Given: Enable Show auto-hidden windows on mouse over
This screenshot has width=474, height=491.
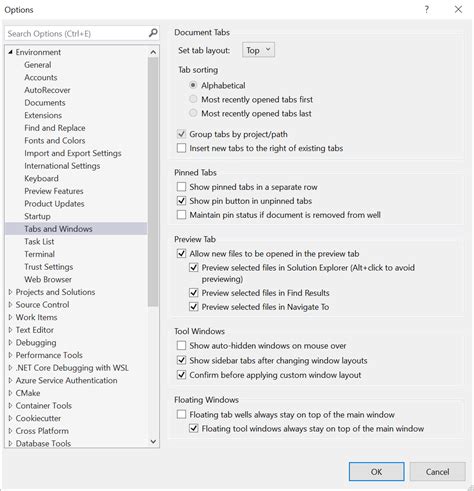Looking at the screenshot, I should point(181,345).
